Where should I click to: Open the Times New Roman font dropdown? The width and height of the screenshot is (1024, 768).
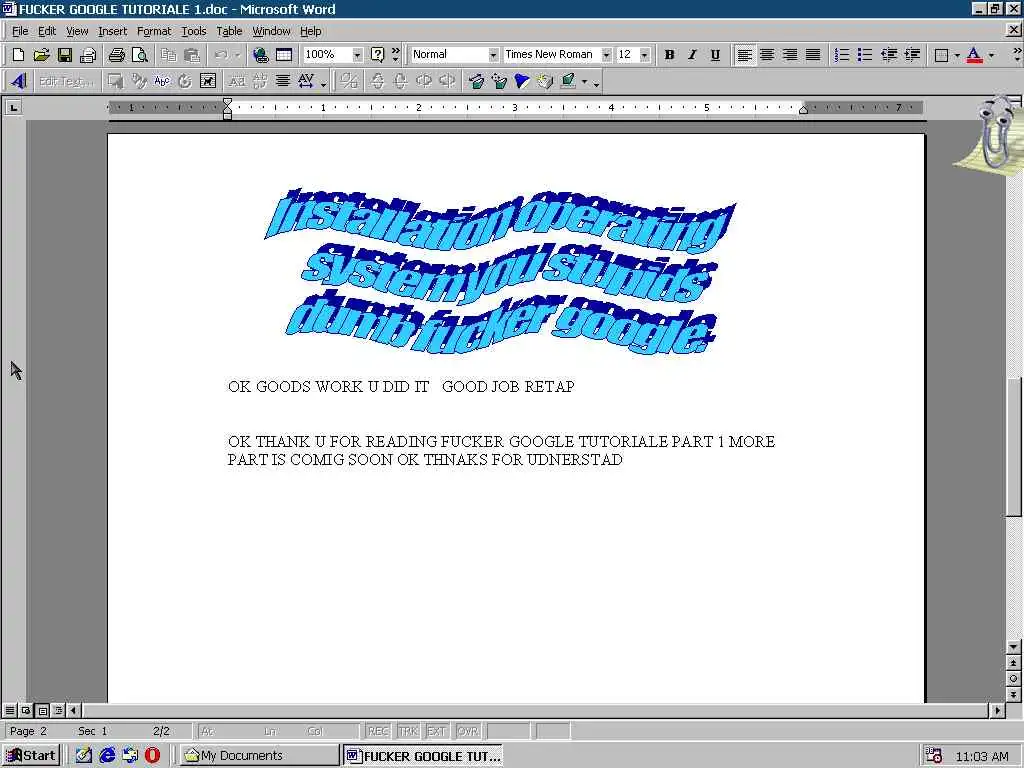click(606, 55)
